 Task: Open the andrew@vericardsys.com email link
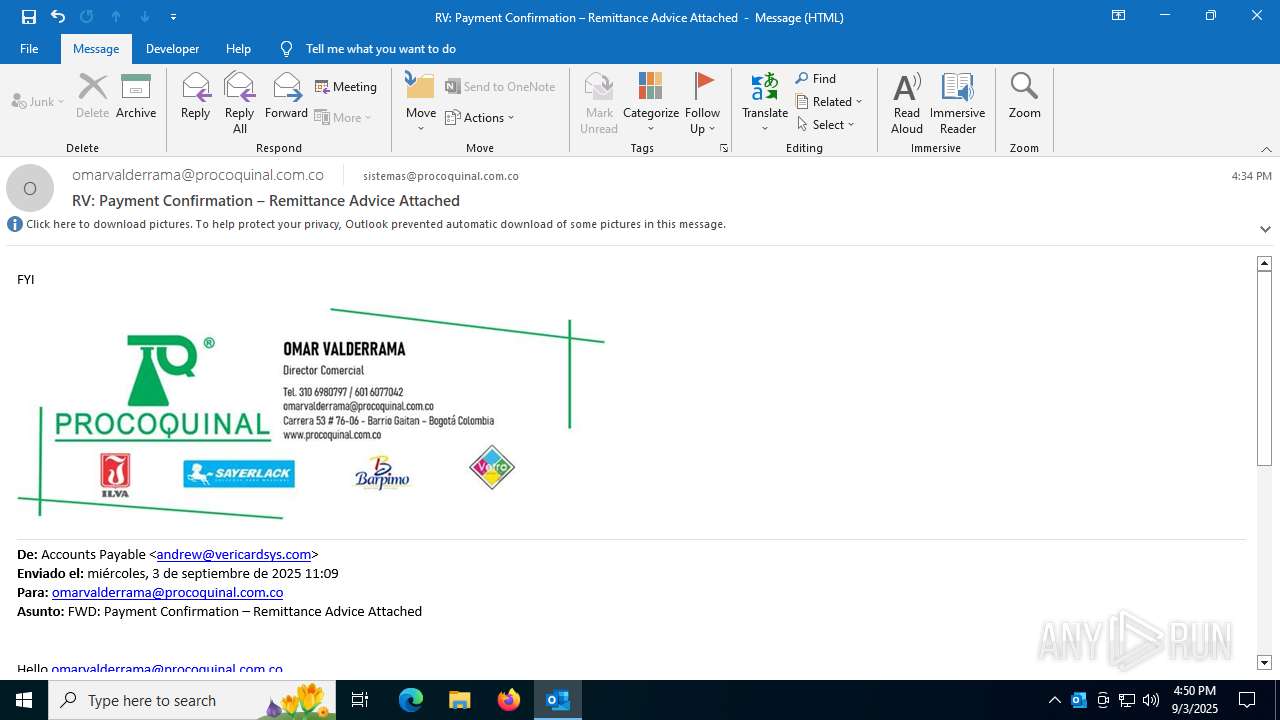click(234, 554)
